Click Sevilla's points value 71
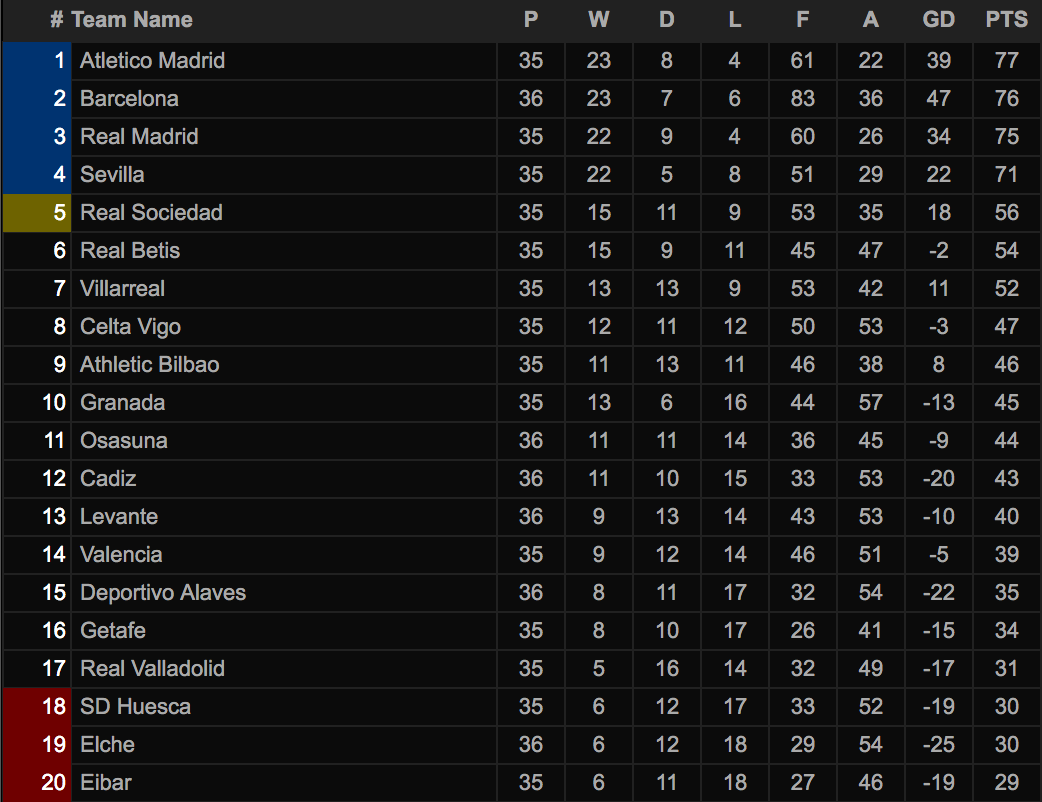The image size is (1042, 802). point(1006,175)
